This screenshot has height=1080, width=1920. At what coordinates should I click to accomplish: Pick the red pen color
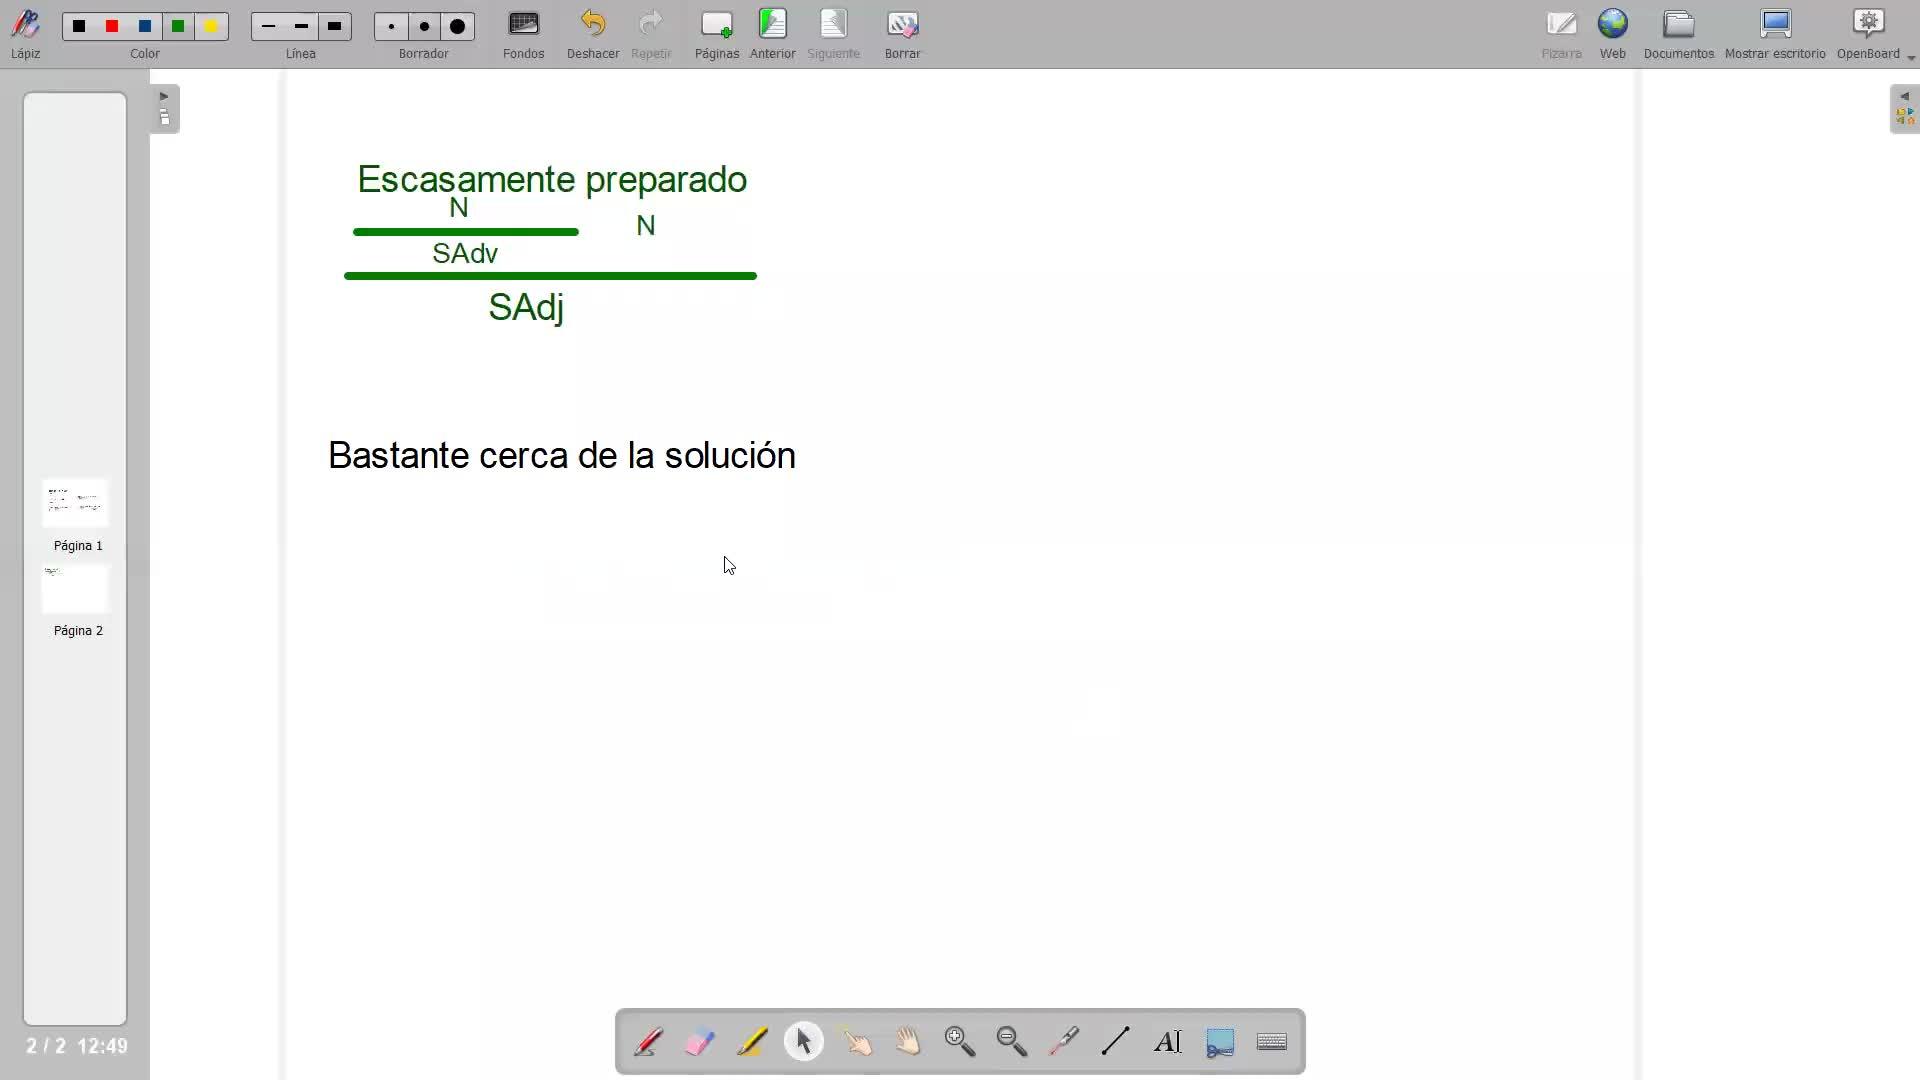(x=112, y=27)
